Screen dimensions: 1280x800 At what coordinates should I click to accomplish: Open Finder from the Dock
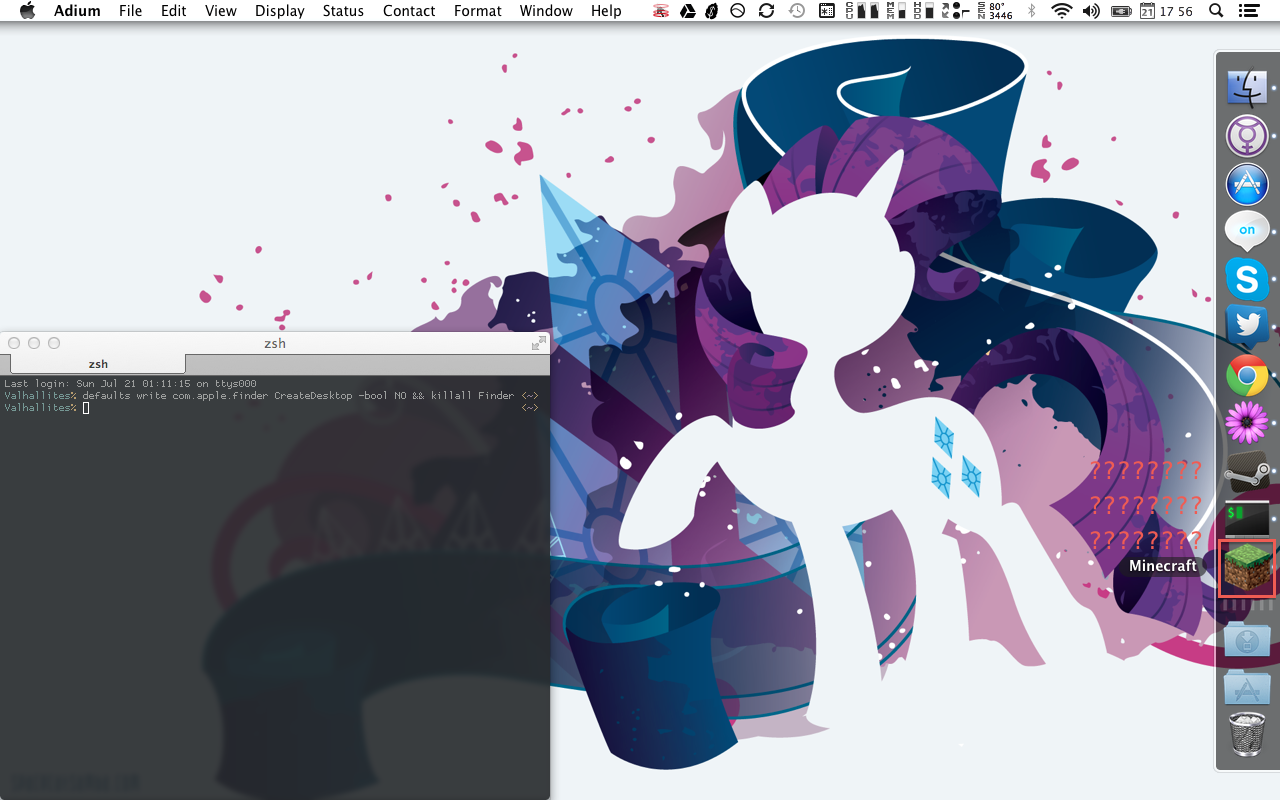1247,87
